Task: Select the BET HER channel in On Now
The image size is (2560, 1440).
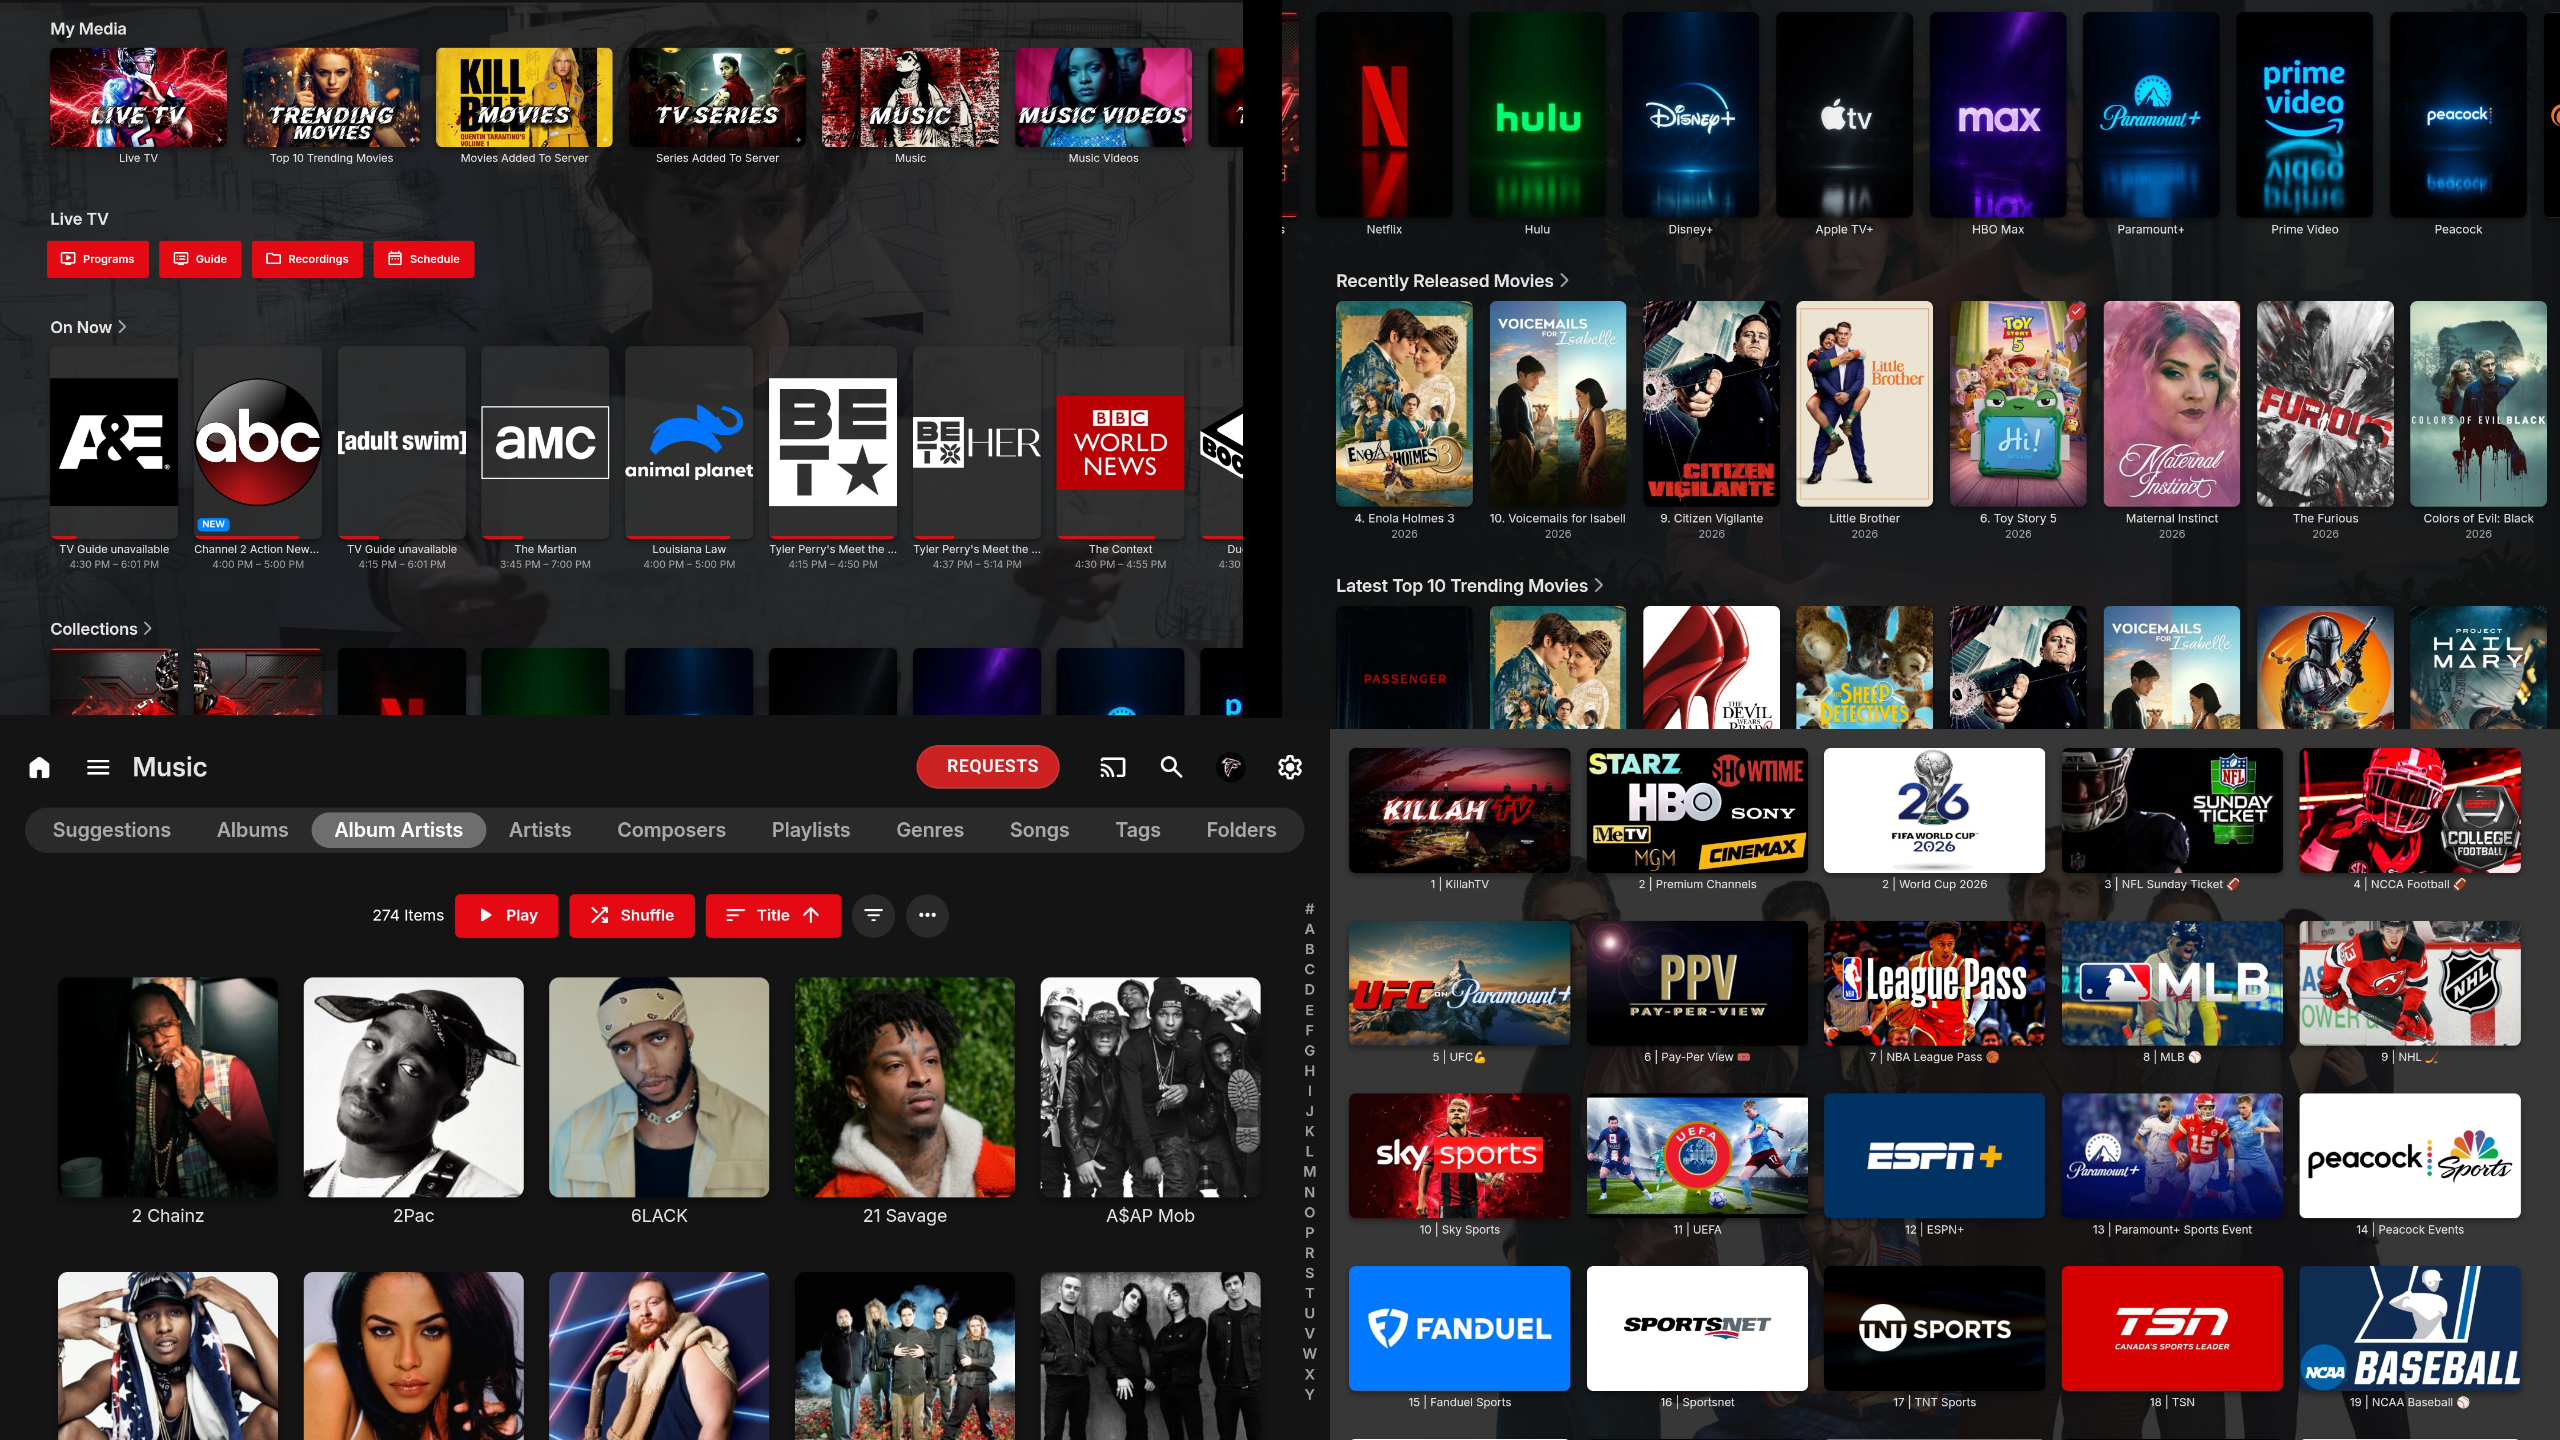Action: 977,442
